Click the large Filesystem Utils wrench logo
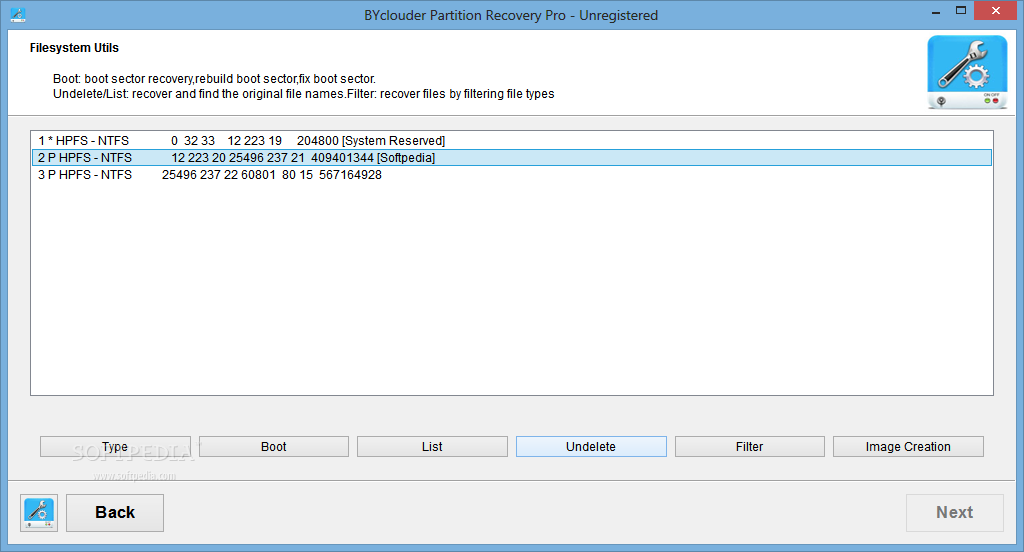The height and width of the screenshot is (552, 1024). tap(967, 72)
